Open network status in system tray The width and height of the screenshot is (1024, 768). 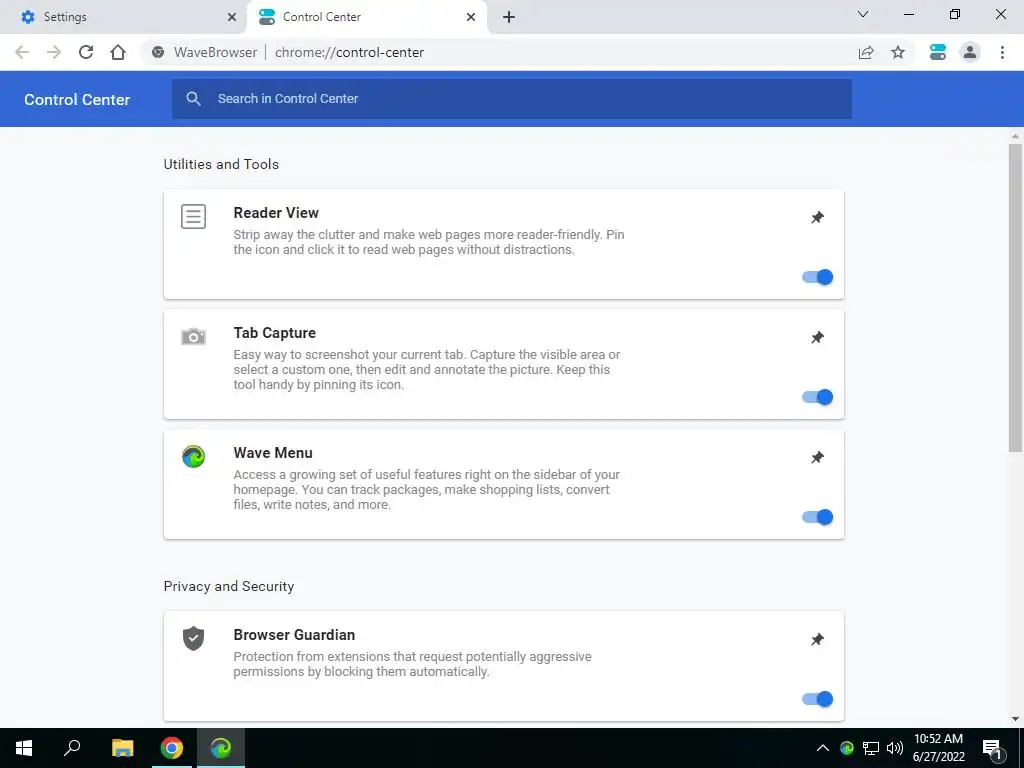(x=871, y=748)
